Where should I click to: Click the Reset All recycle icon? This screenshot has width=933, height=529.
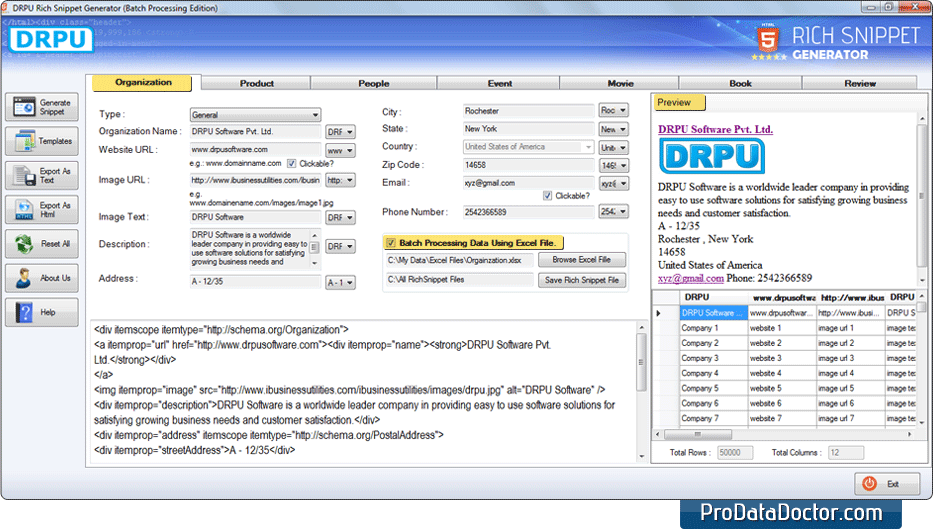24,244
